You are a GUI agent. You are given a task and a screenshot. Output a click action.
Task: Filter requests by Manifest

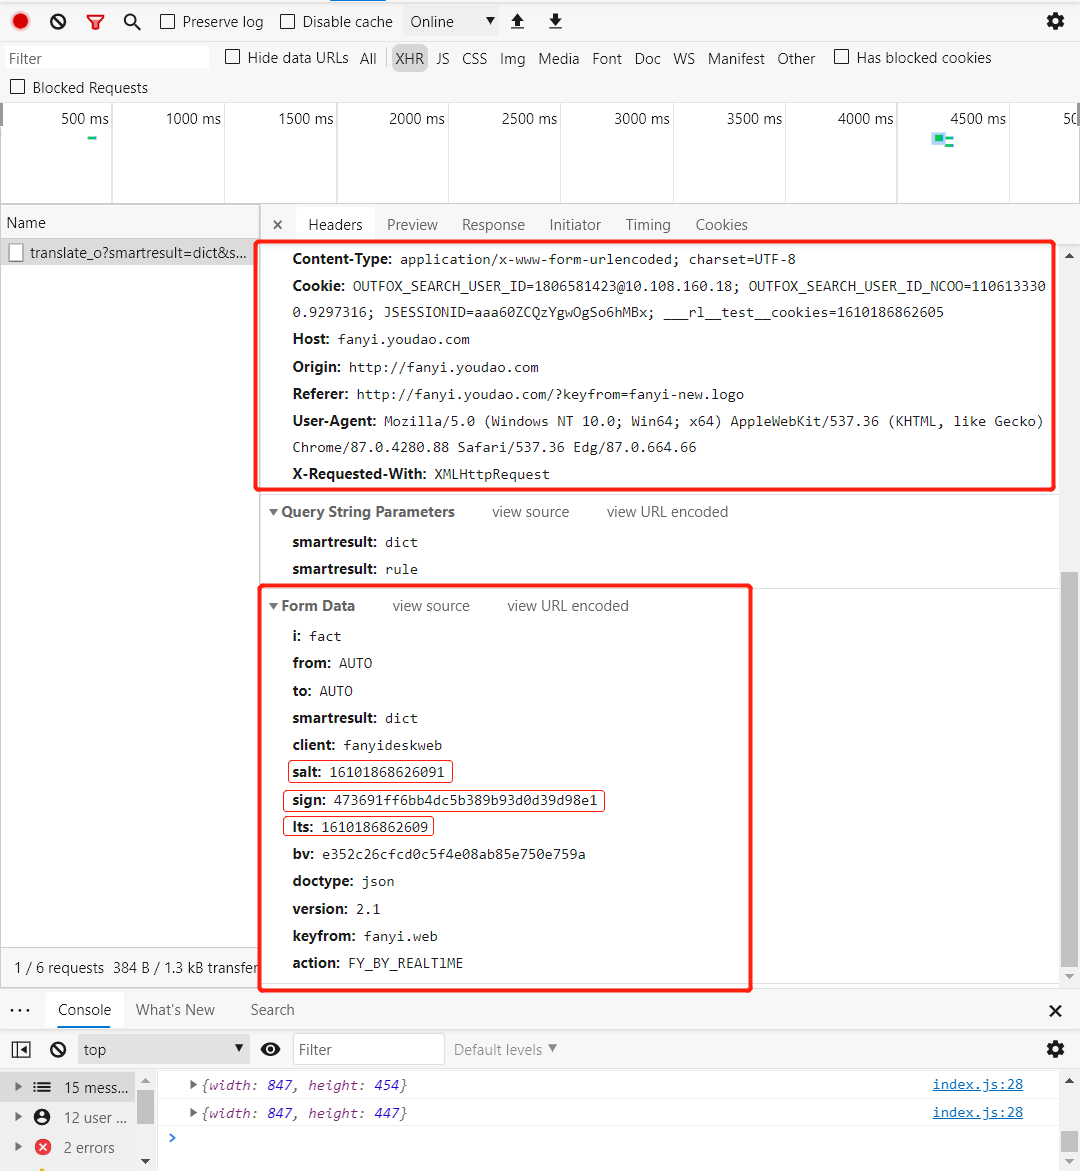[x=736, y=58]
